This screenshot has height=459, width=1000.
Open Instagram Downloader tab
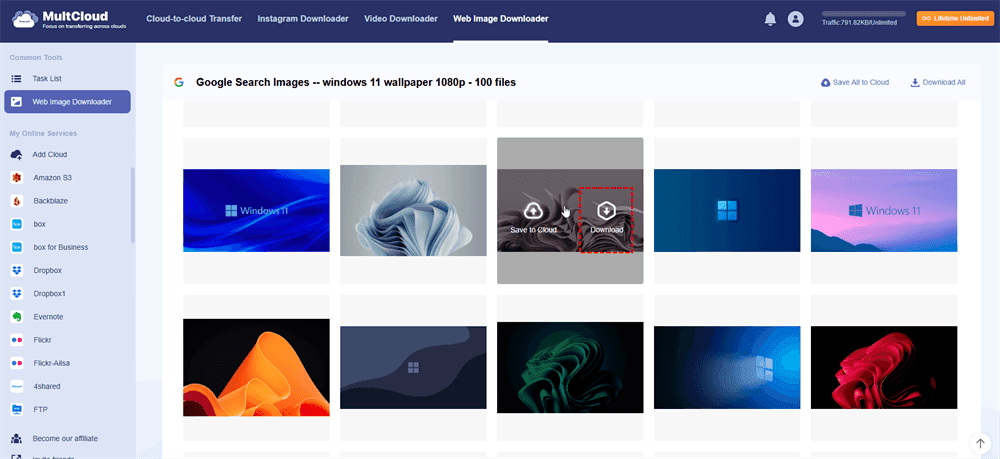coord(303,19)
